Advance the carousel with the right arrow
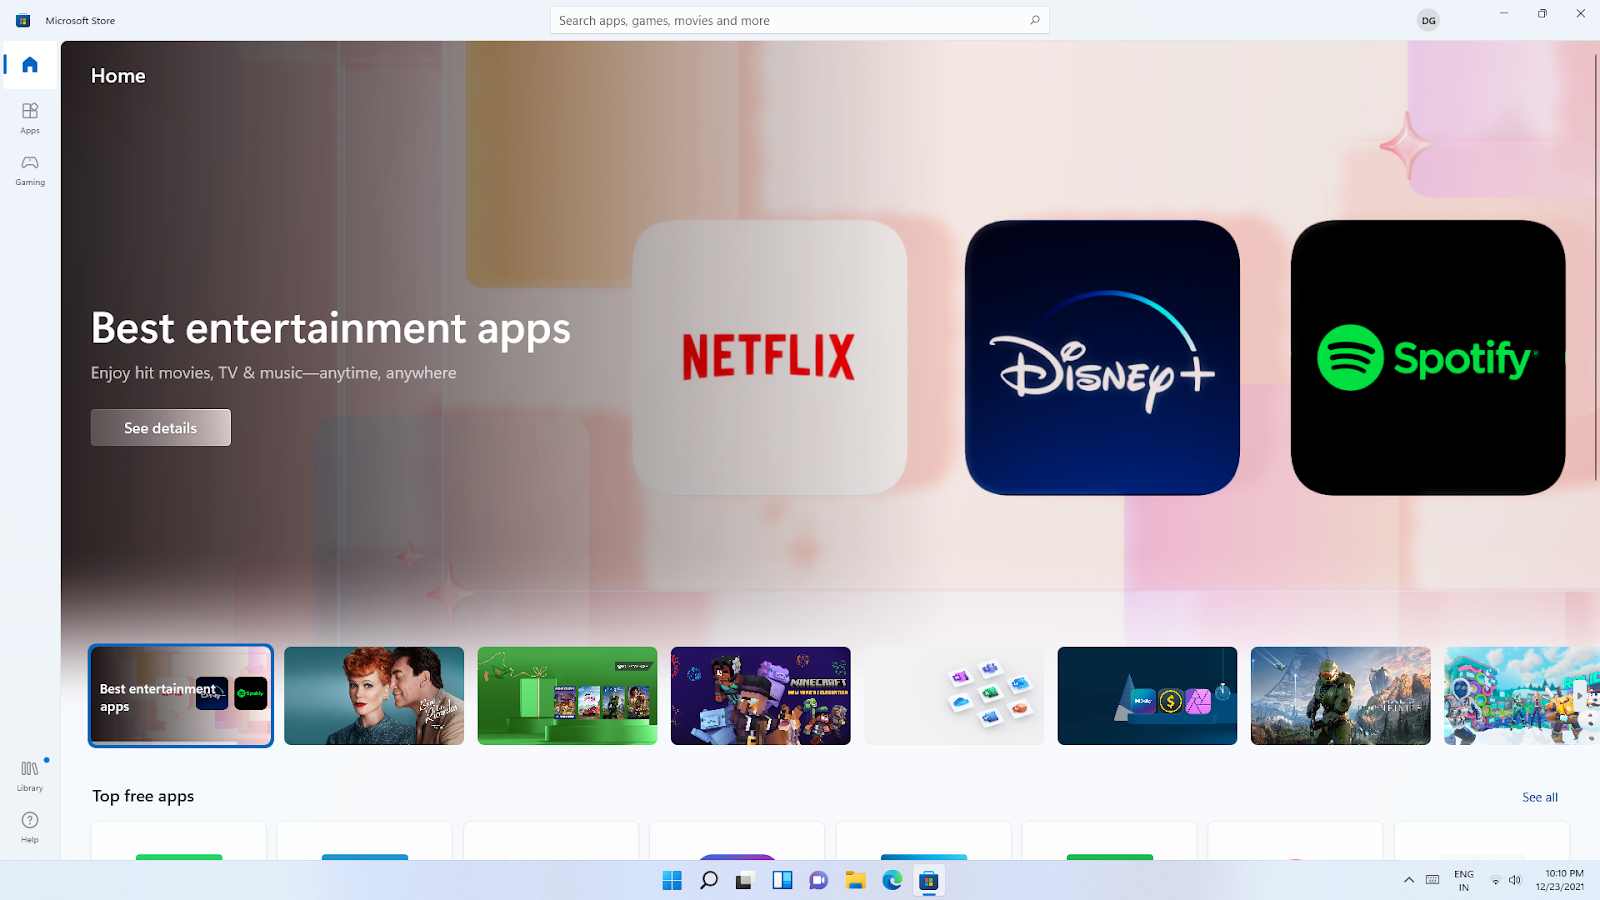This screenshot has height=900, width=1600. [x=1580, y=696]
